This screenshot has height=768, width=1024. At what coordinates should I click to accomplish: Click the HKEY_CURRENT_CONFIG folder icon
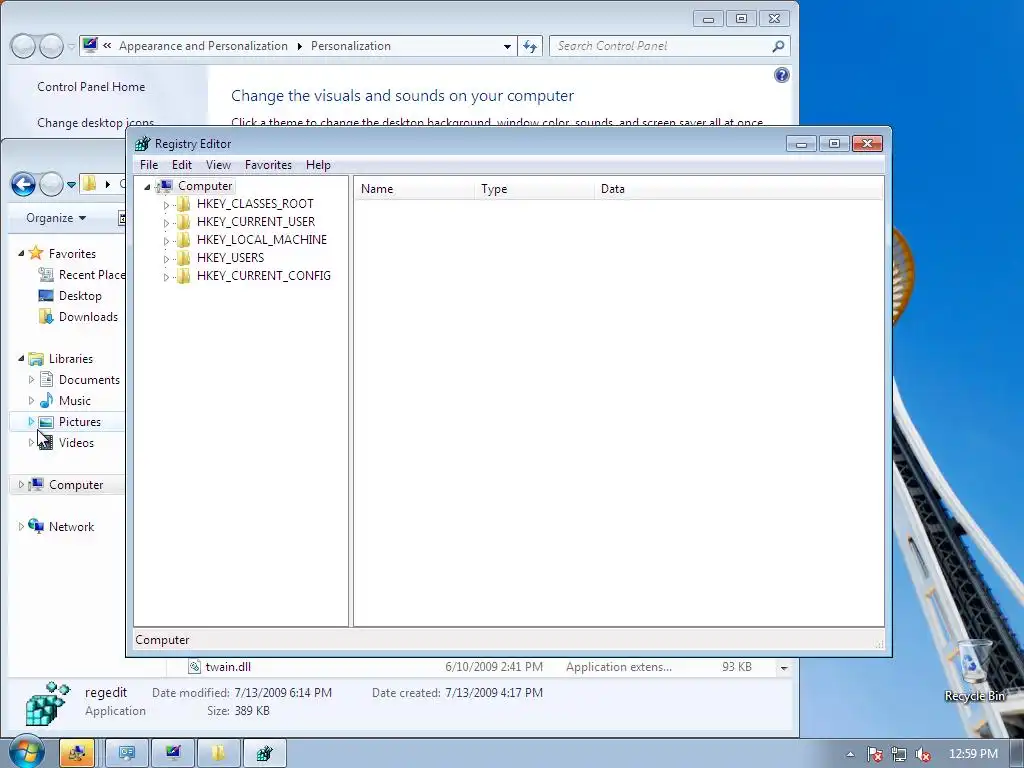[184, 276]
